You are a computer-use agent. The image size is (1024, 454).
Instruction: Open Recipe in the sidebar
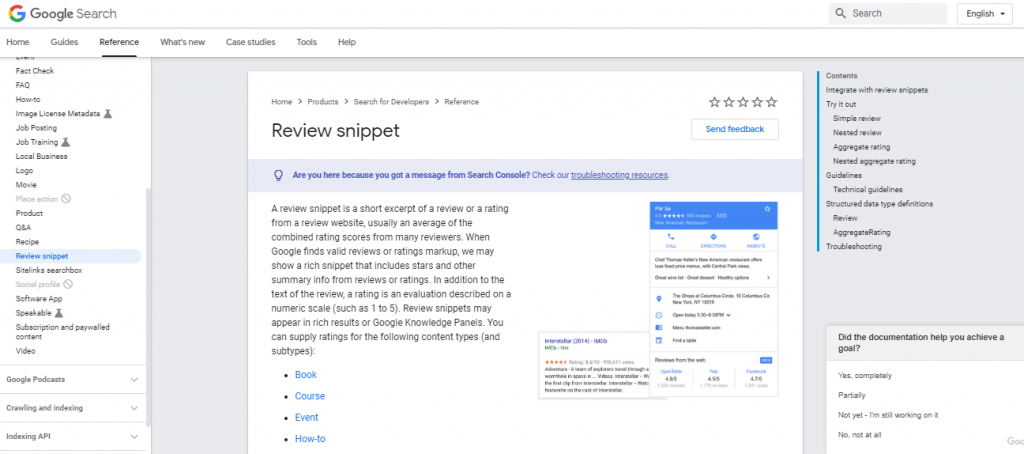[x=27, y=242]
